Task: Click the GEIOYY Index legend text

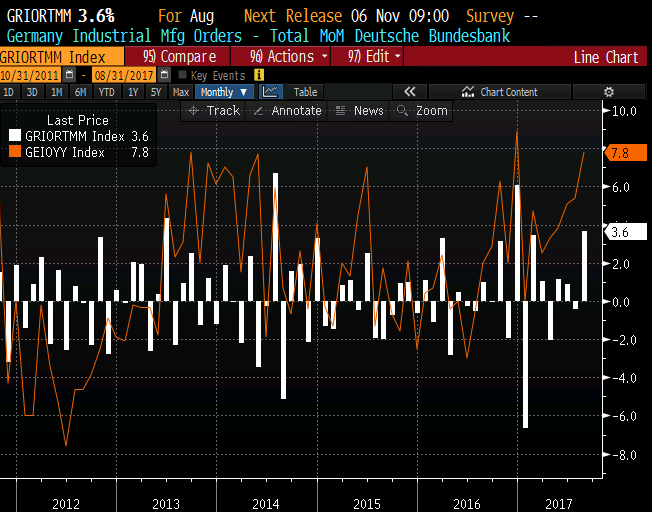Action: (65, 152)
